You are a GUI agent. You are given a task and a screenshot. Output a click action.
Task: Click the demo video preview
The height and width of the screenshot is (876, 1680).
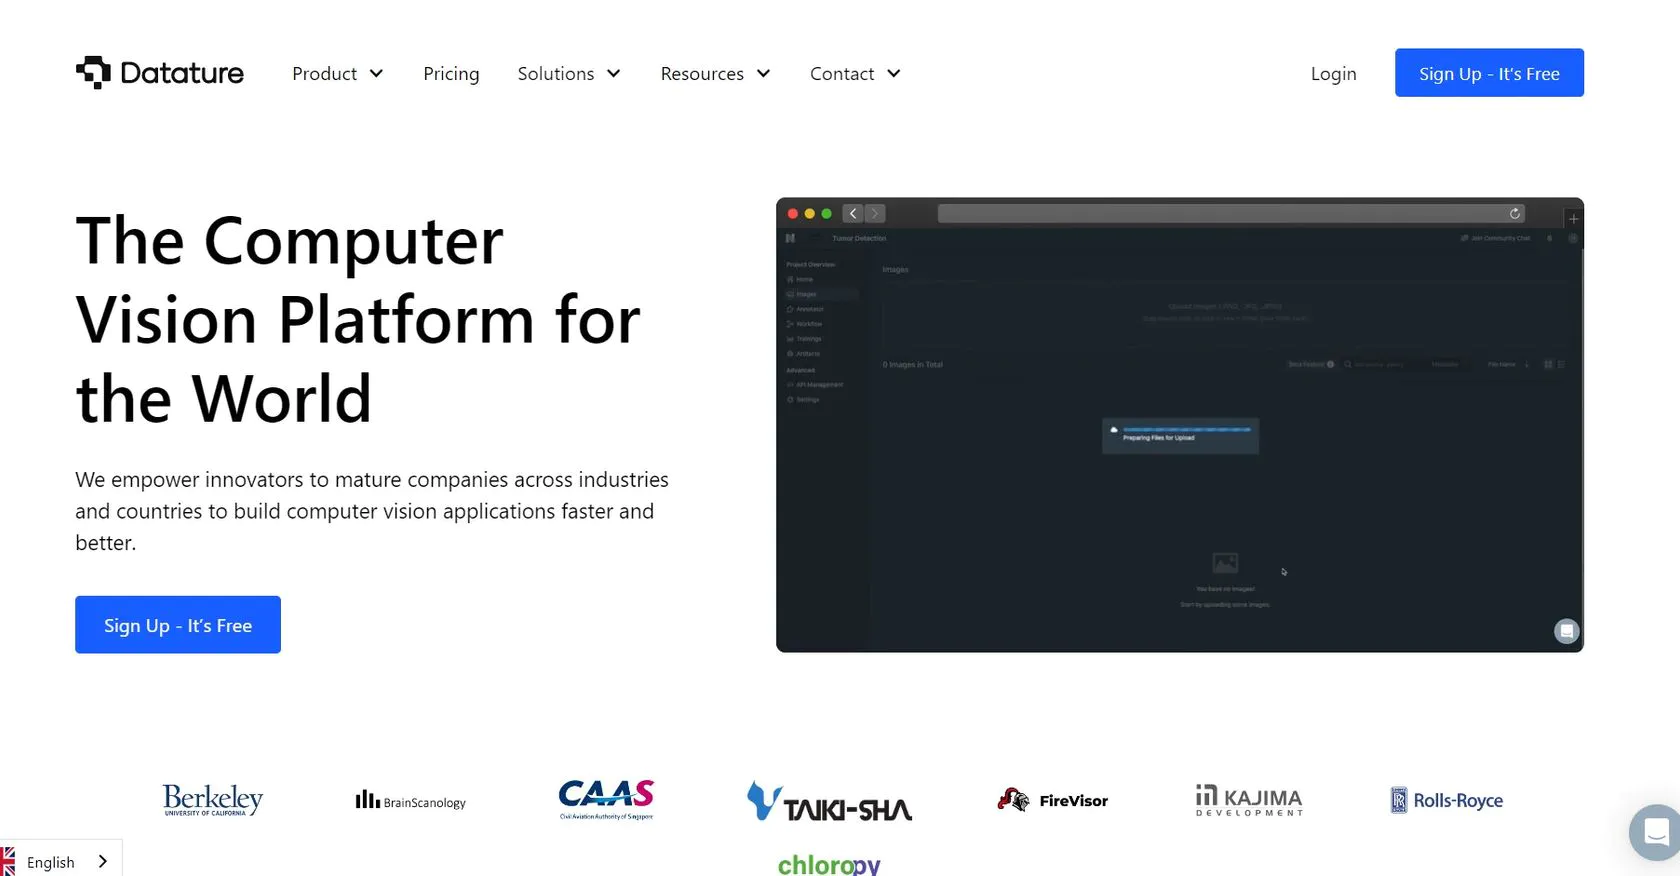pos(1180,425)
